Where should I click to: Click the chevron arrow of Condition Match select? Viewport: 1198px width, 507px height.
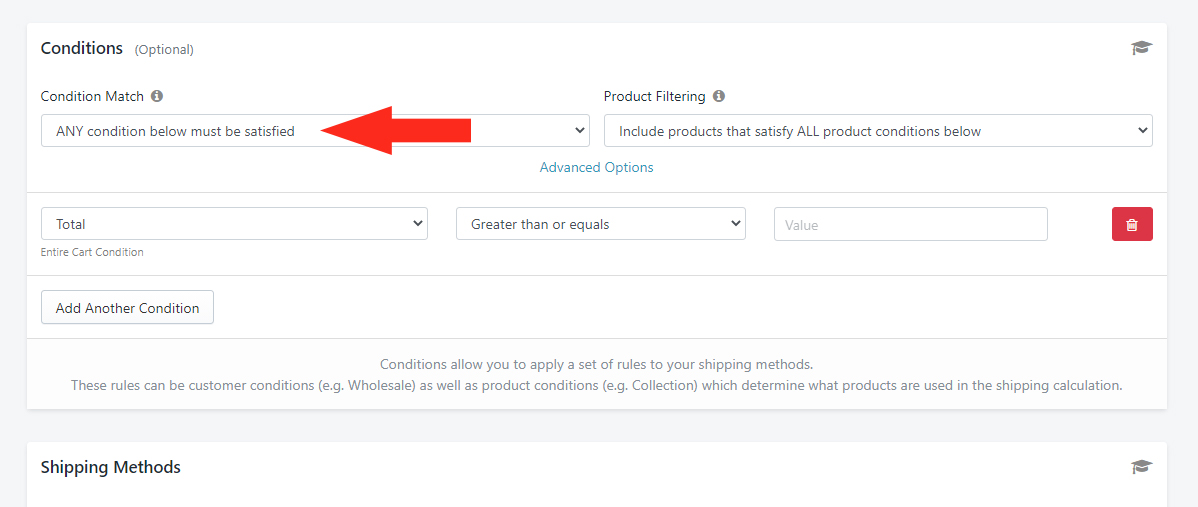tap(579, 131)
